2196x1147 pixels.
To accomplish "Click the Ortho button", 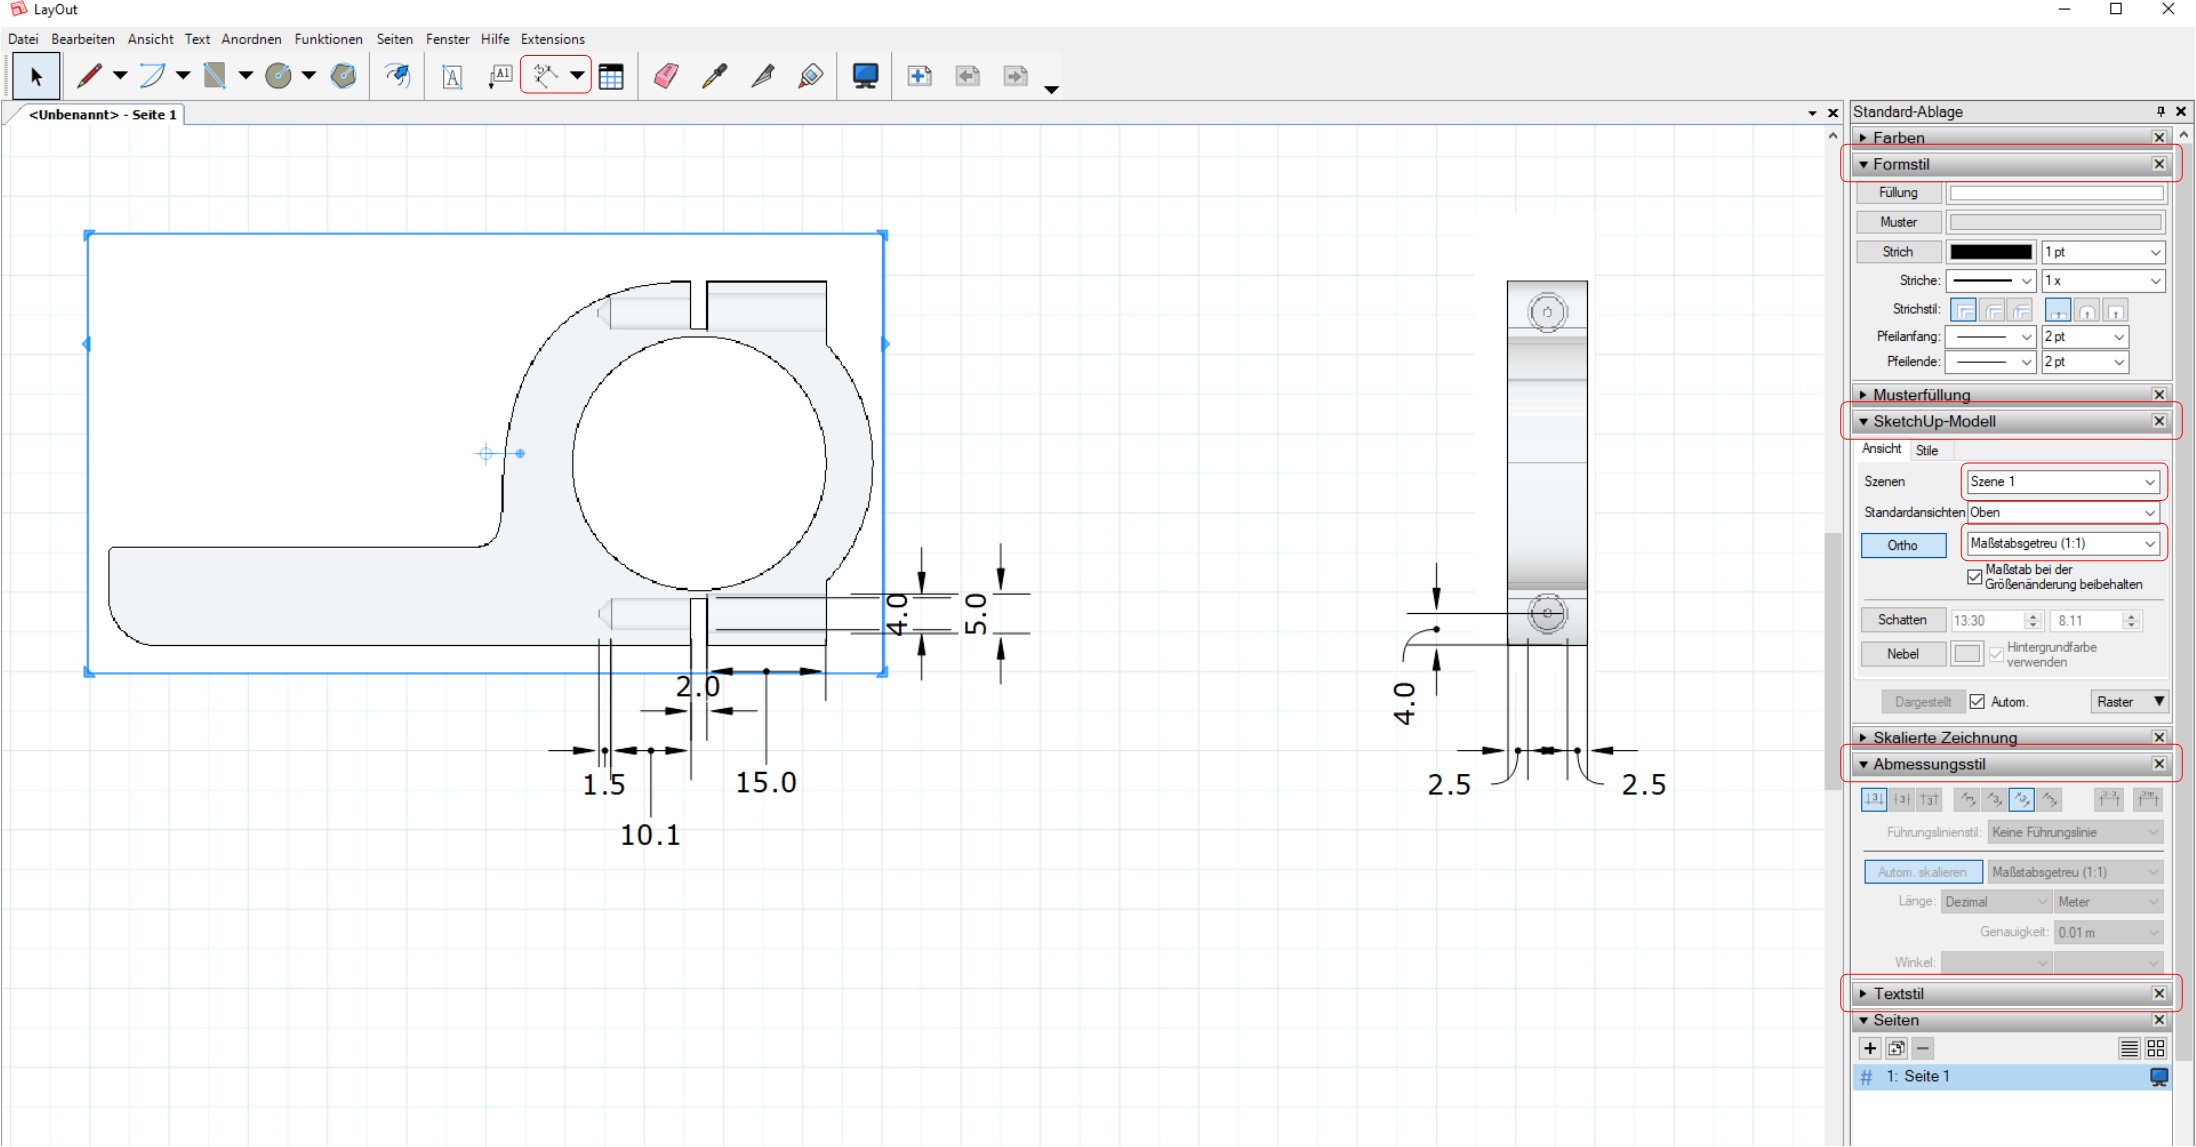I will 1902,545.
